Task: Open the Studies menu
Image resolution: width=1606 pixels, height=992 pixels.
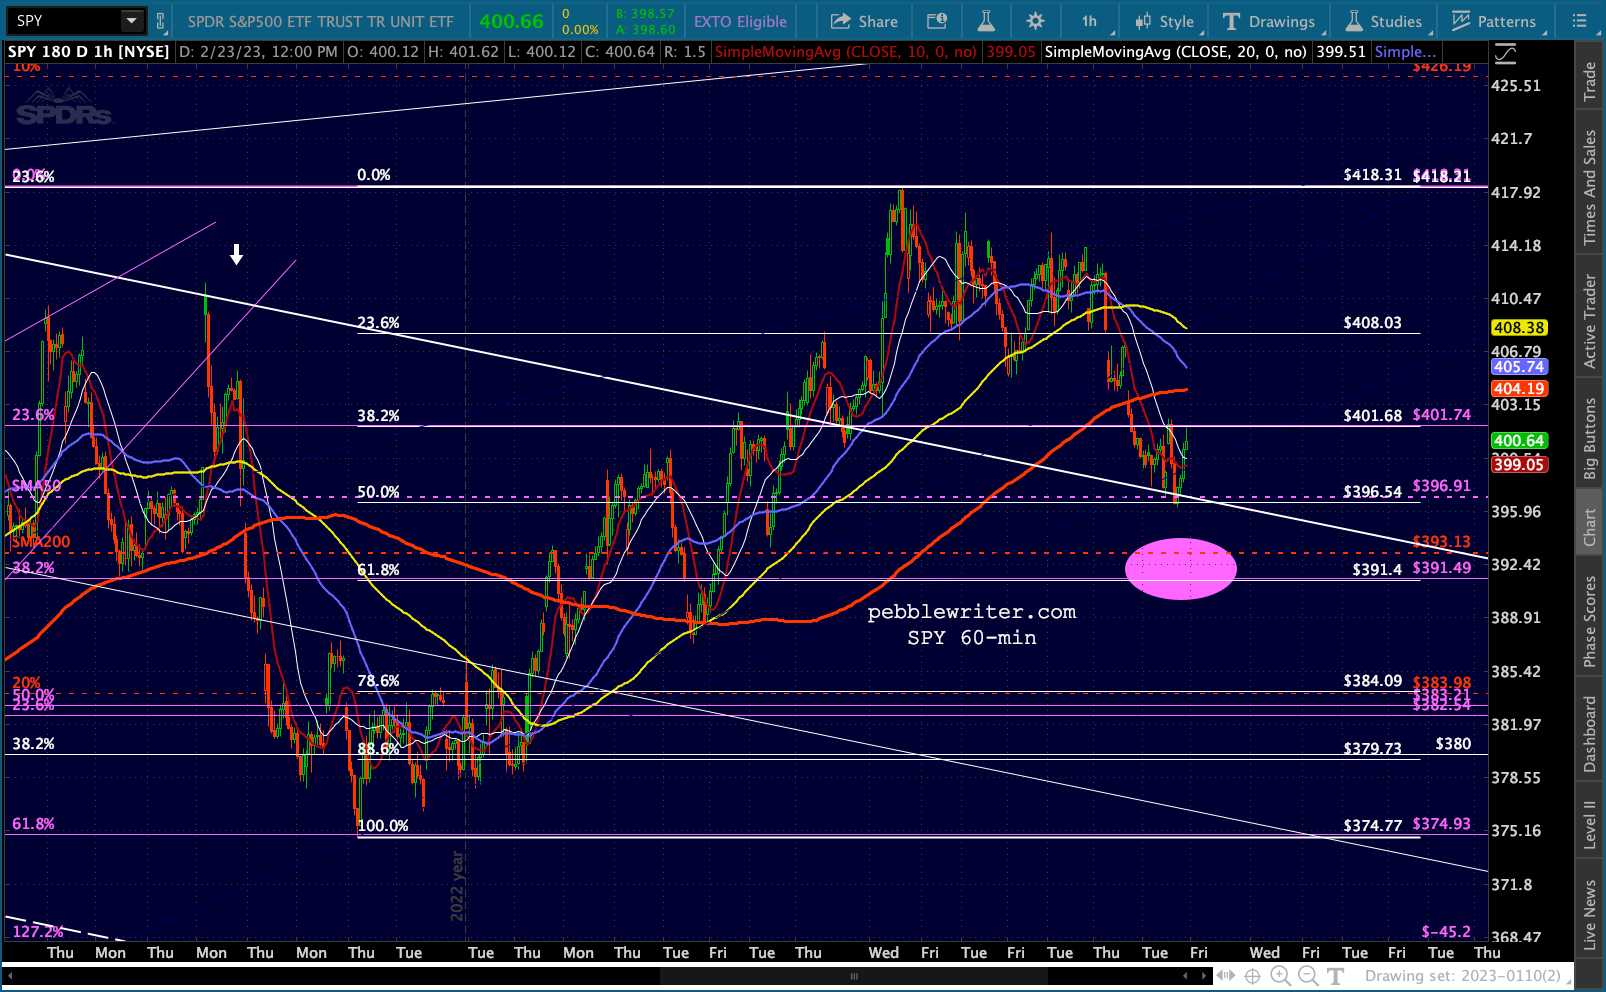Action: point(1384,21)
